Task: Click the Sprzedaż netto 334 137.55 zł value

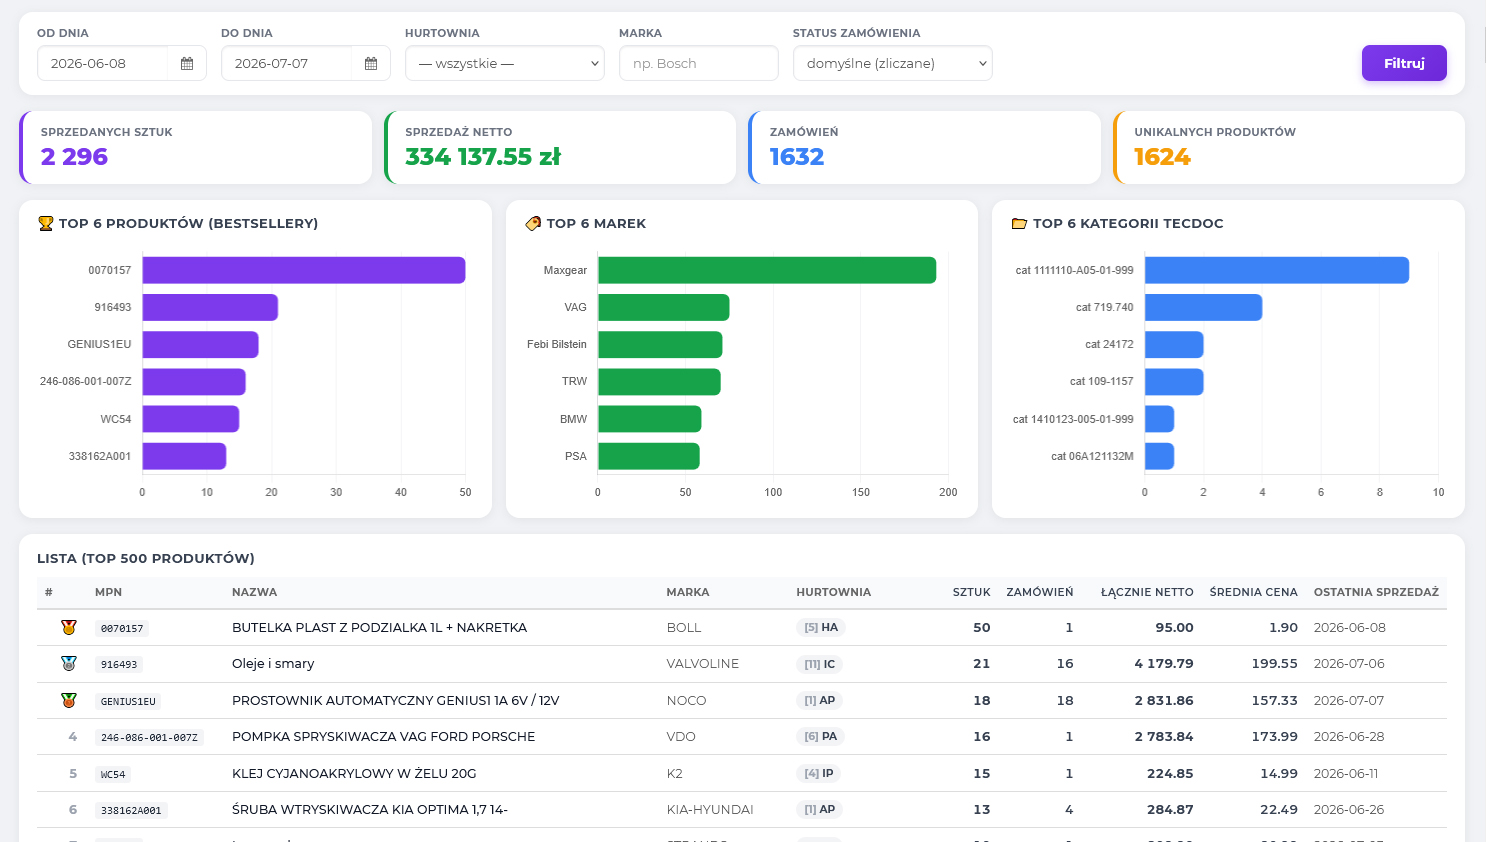Action: (x=483, y=157)
